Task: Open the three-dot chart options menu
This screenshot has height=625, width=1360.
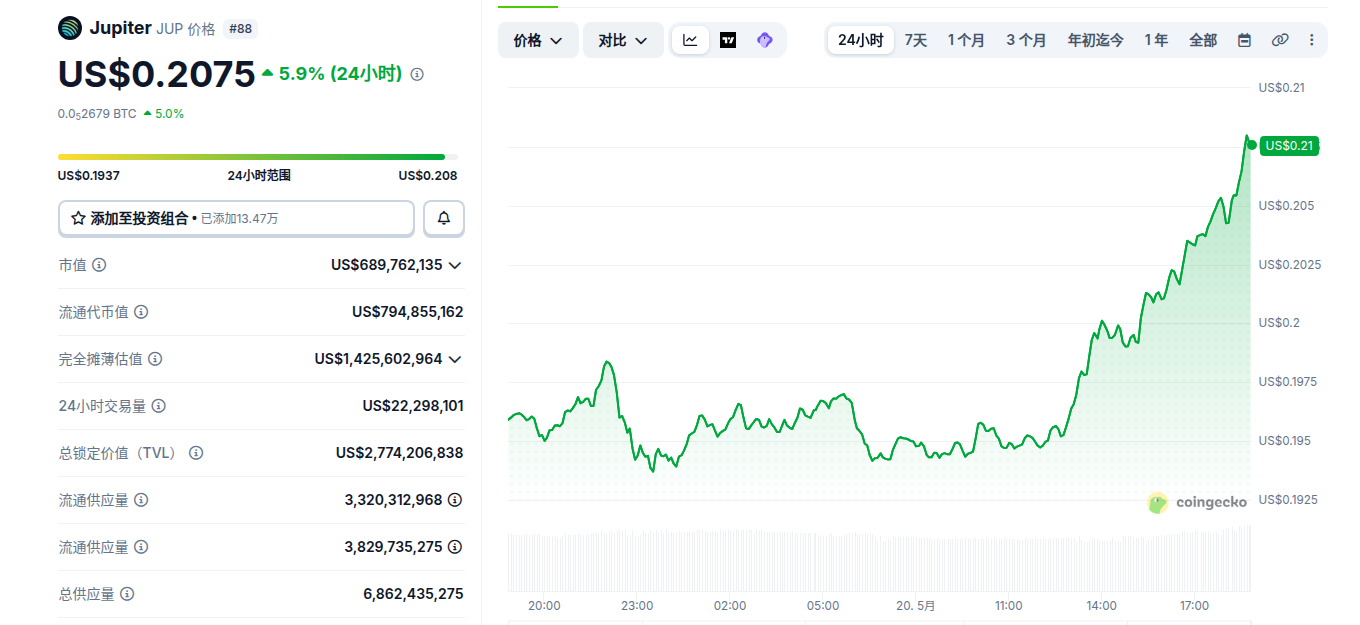Action: [x=1312, y=40]
